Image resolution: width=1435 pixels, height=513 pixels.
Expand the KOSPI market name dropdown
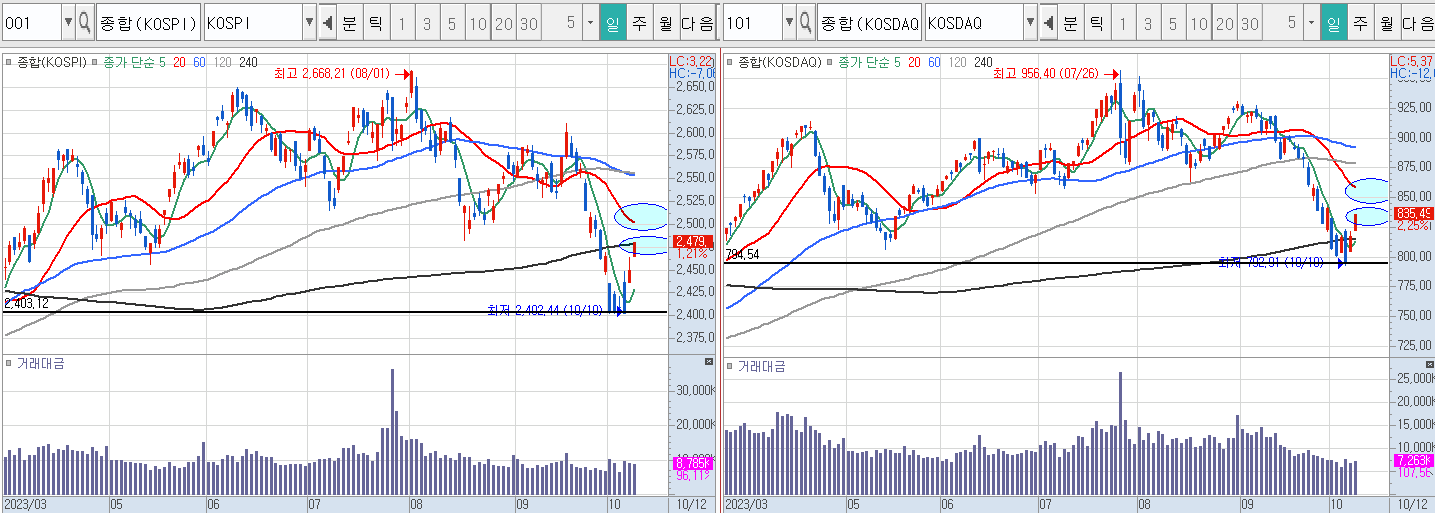[308, 22]
